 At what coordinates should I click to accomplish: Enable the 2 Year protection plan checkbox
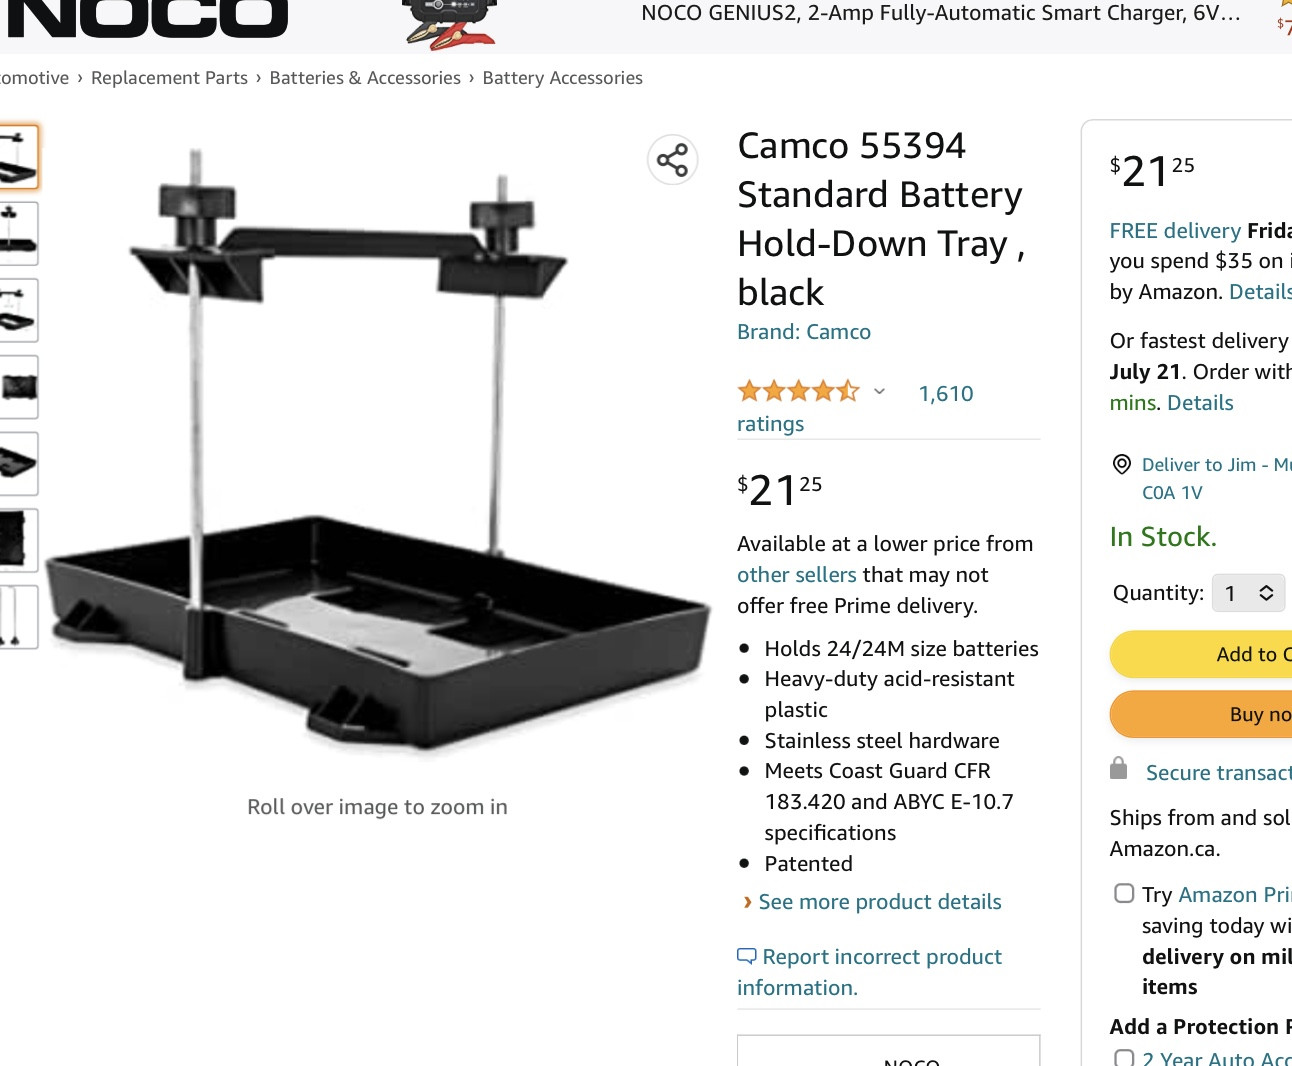[x=1124, y=1058]
